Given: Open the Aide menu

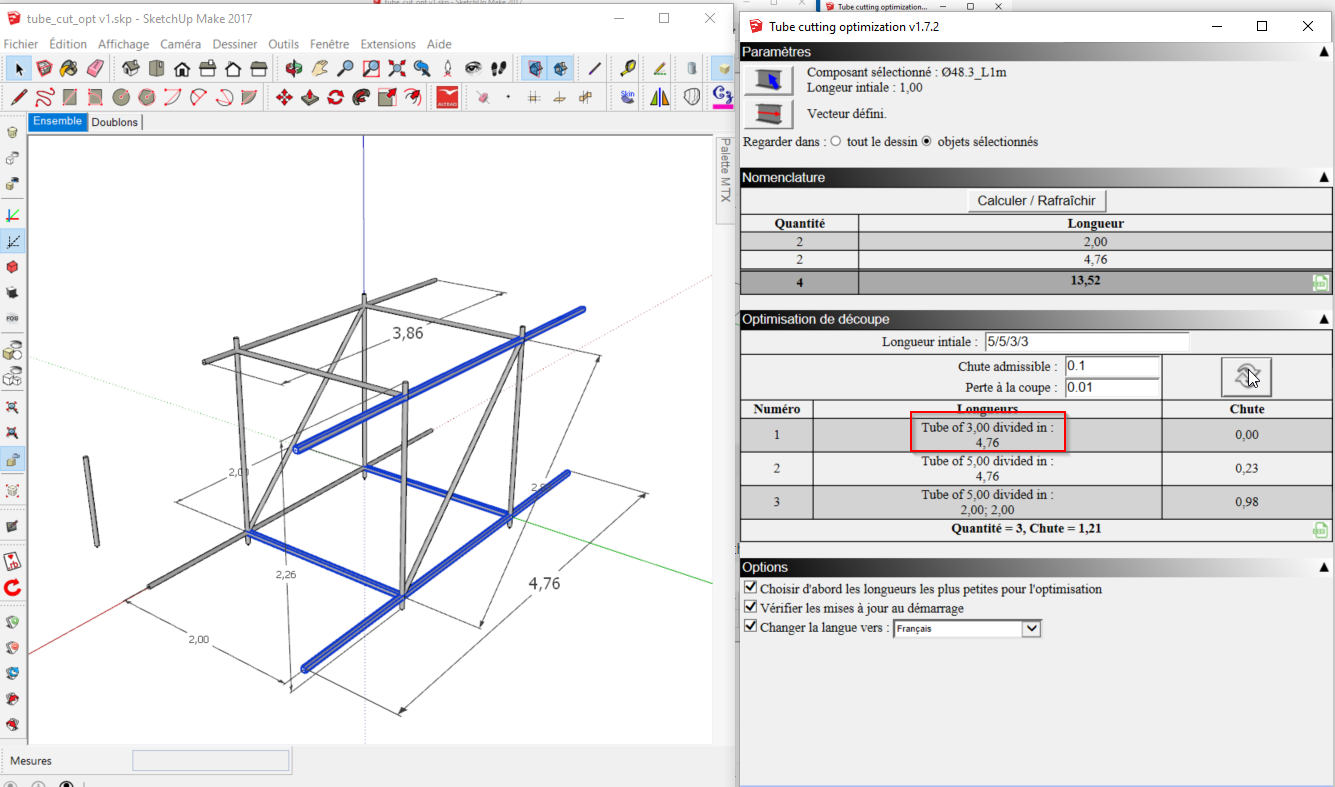Looking at the screenshot, I should 439,44.
